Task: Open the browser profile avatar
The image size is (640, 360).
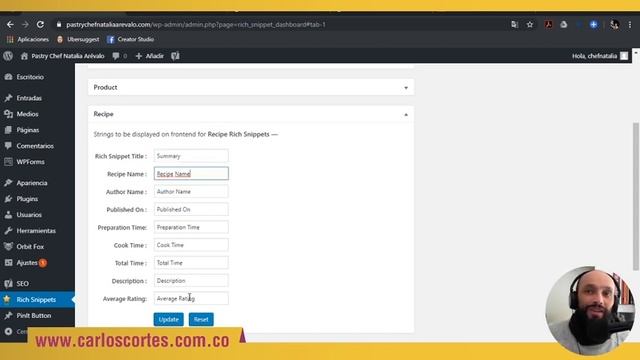Action: 614,24
